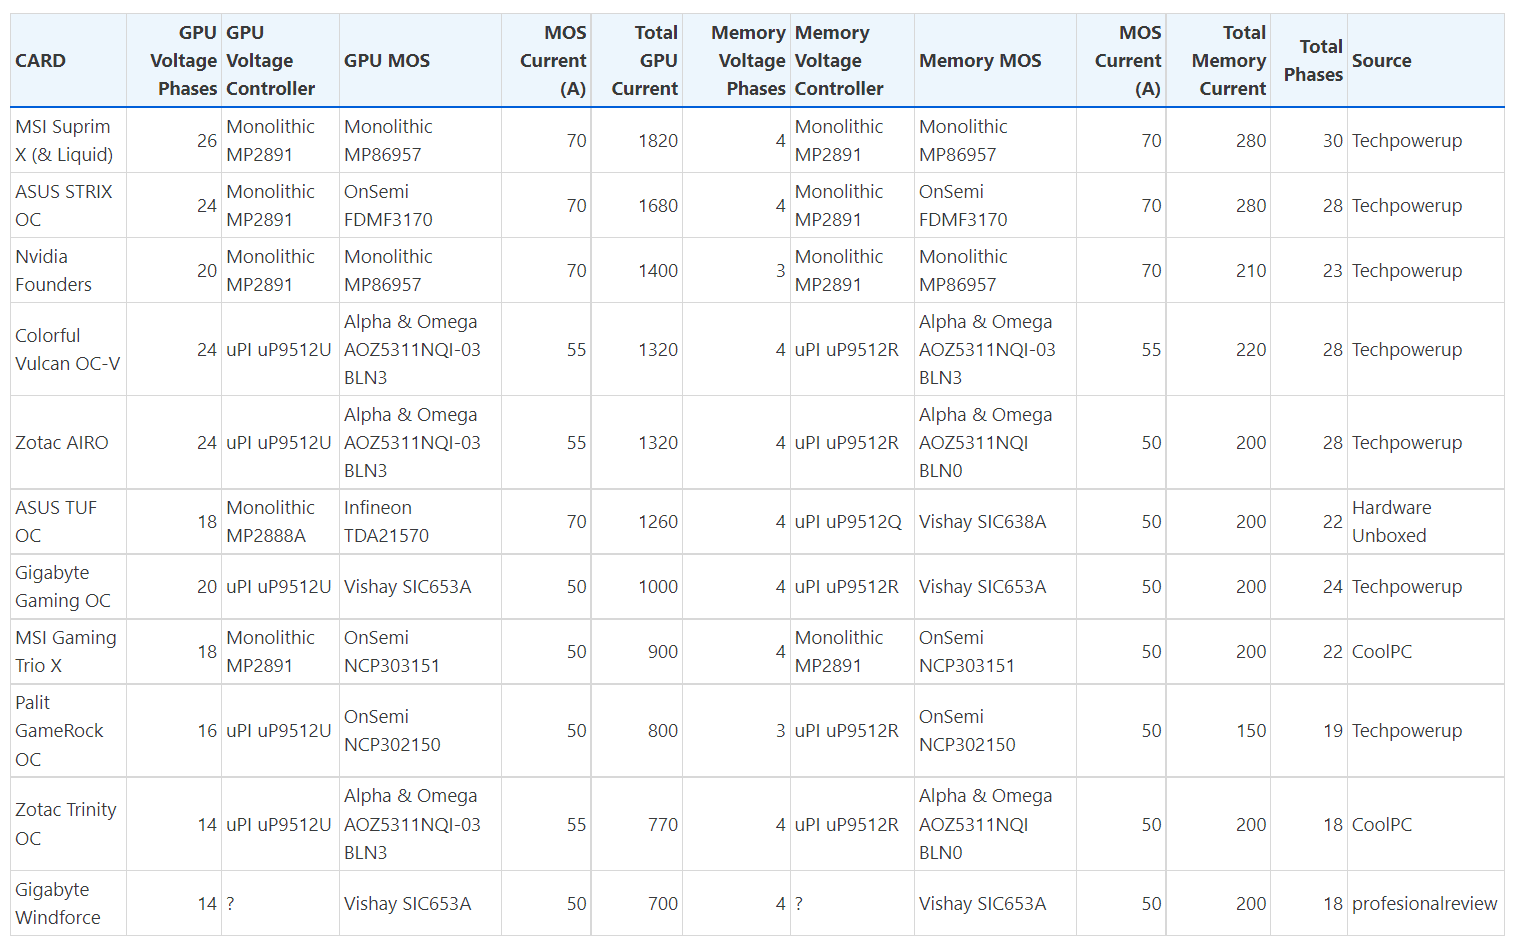Click the Total GPU Current header
Screen dimensions: 1516x950
[x=645, y=61]
